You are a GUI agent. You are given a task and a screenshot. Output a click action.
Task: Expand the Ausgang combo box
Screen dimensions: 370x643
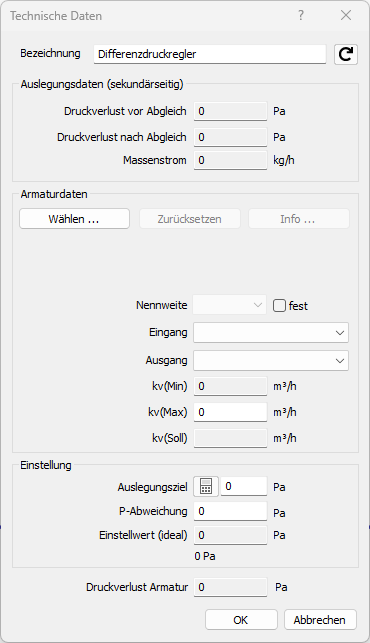click(271, 360)
